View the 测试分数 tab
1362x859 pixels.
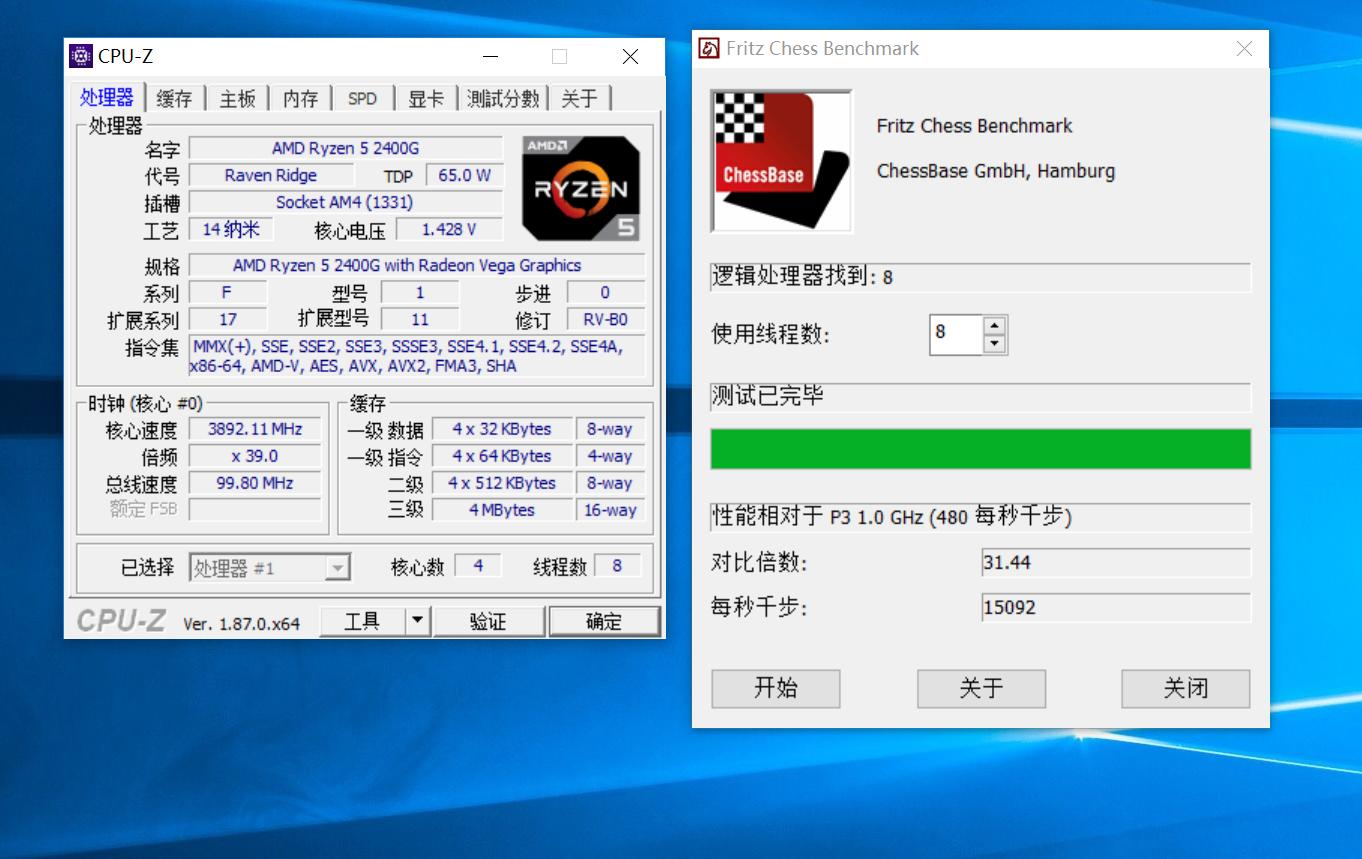click(502, 98)
